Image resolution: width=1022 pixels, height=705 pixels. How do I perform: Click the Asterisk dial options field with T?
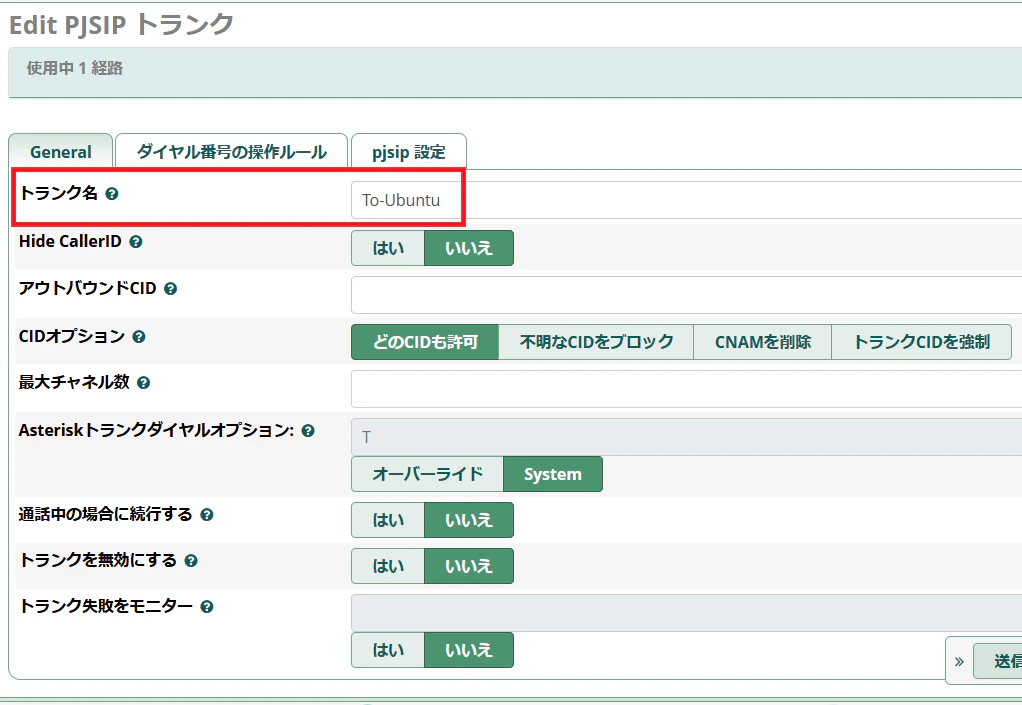[x=686, y=437]
